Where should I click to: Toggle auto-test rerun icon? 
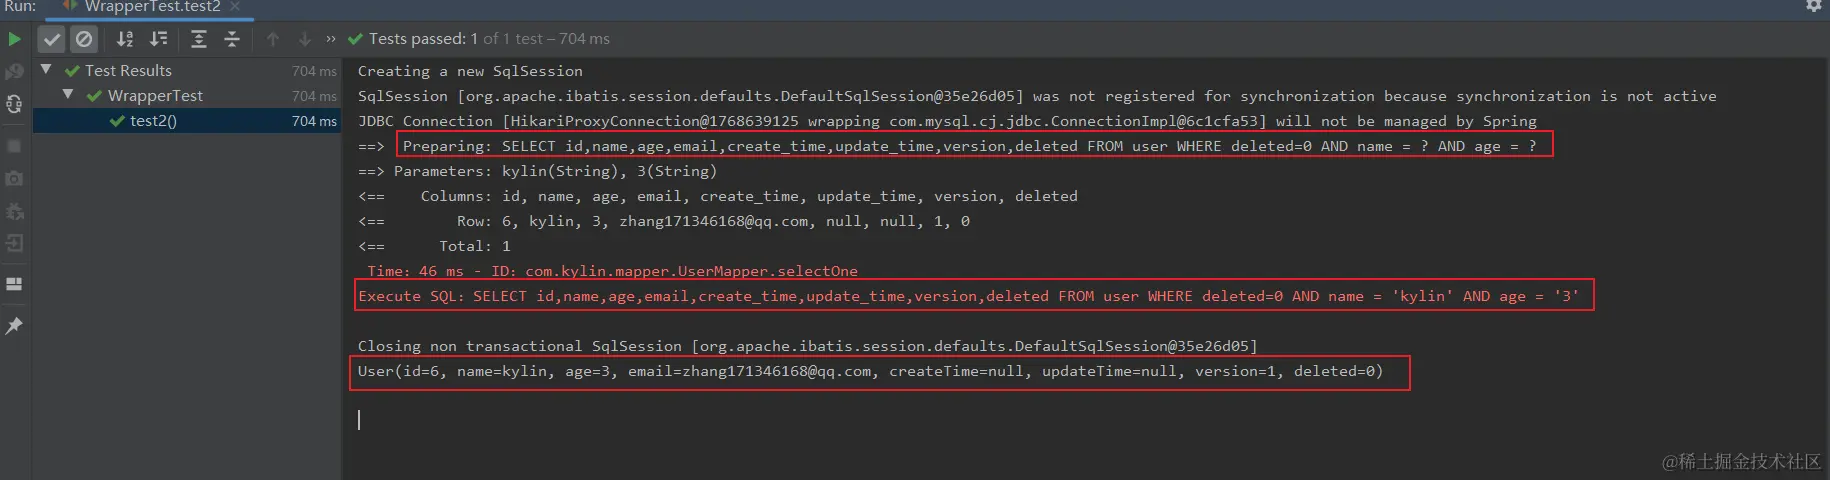coord(14,104)
